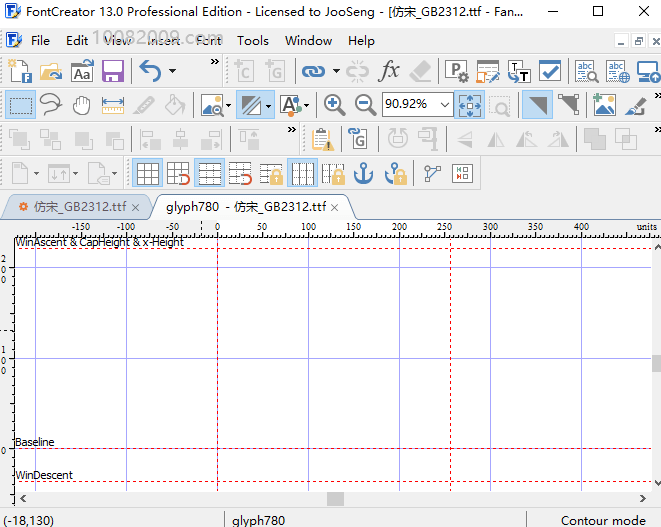Open the Font menu
The image size is (661, 527).
click(209, 41)
